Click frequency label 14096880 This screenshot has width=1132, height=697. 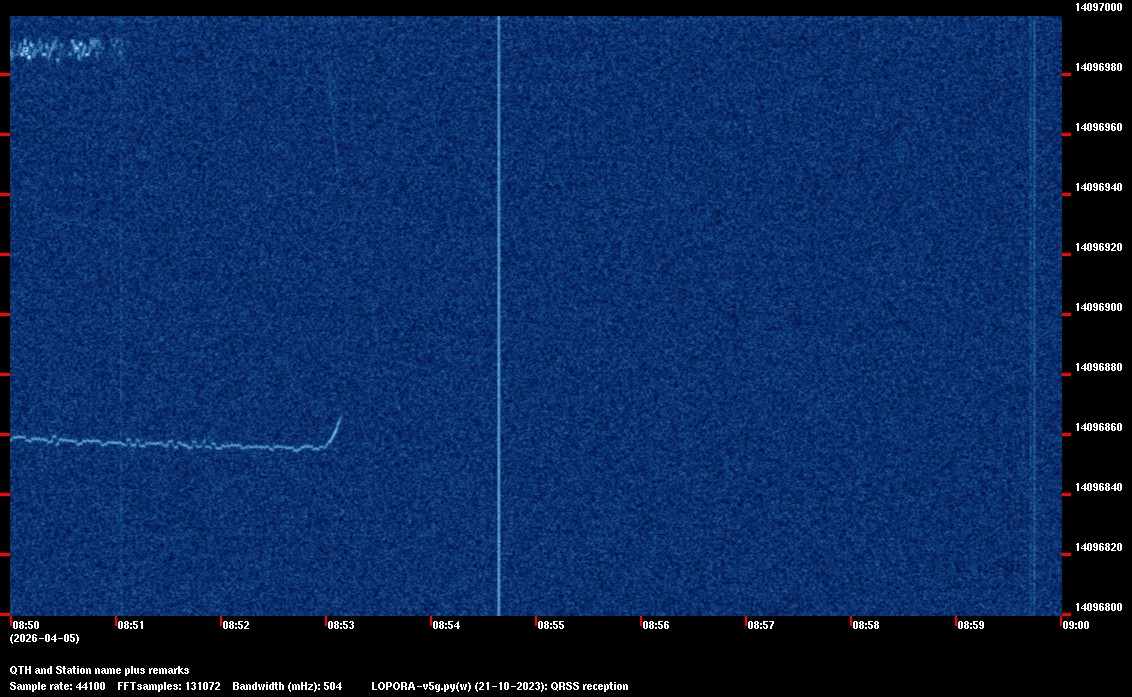1099,367
